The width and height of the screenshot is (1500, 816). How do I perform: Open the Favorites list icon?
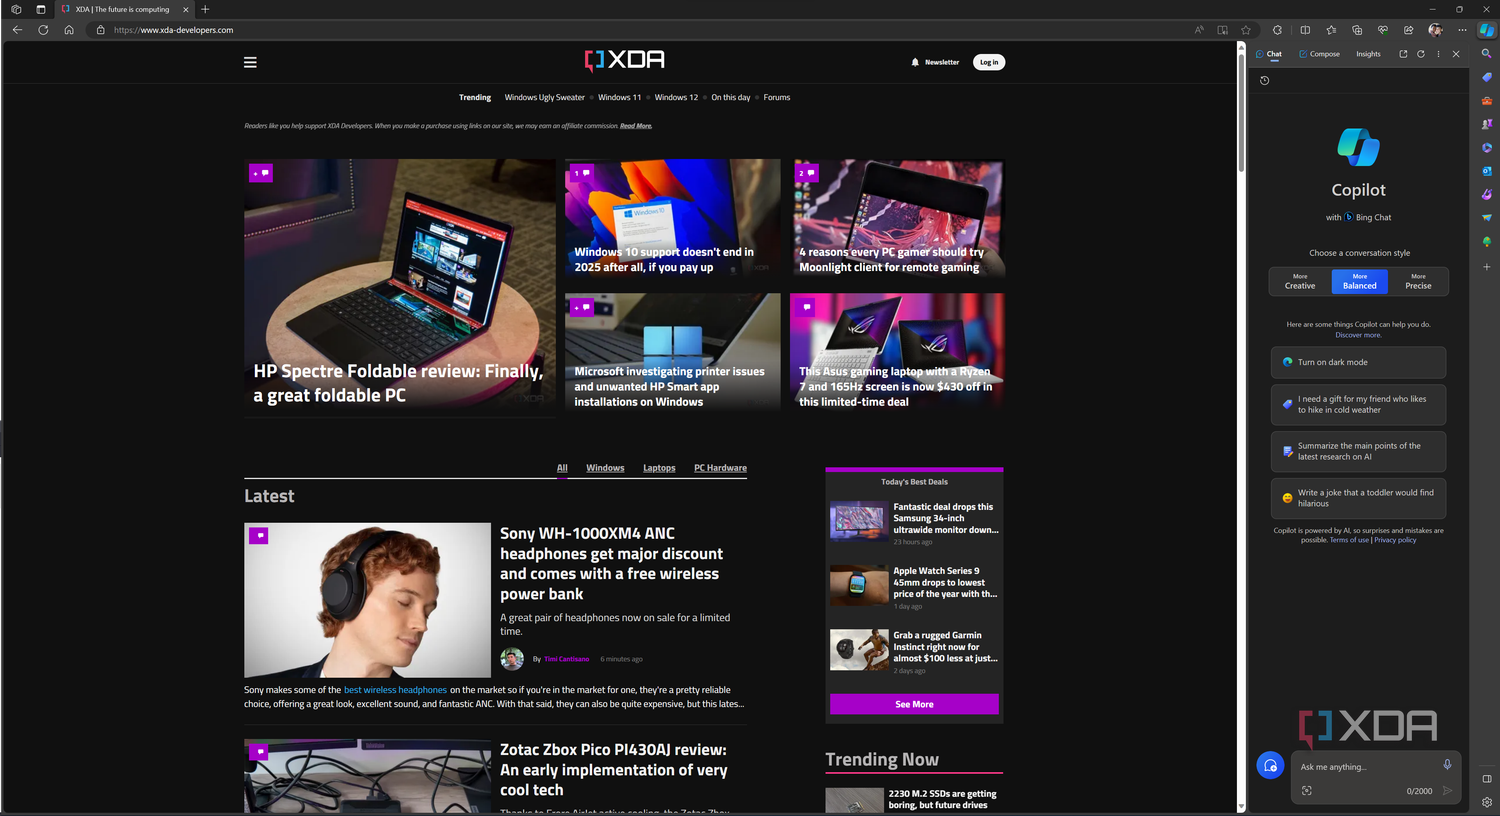coord(1331,30)
